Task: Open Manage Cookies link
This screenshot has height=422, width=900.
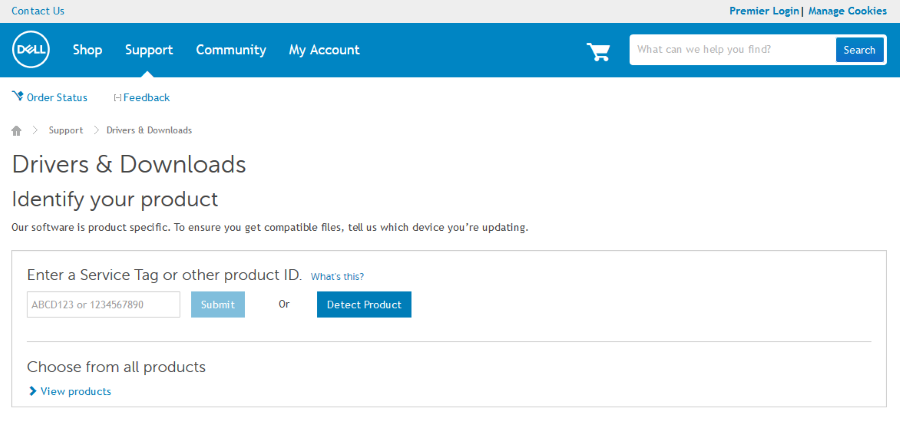Action: click(847, 11)
